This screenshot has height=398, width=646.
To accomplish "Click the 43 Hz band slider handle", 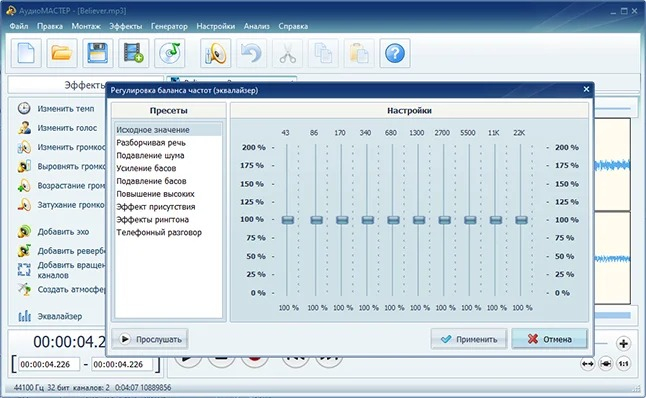I will (x=288, y=220).
